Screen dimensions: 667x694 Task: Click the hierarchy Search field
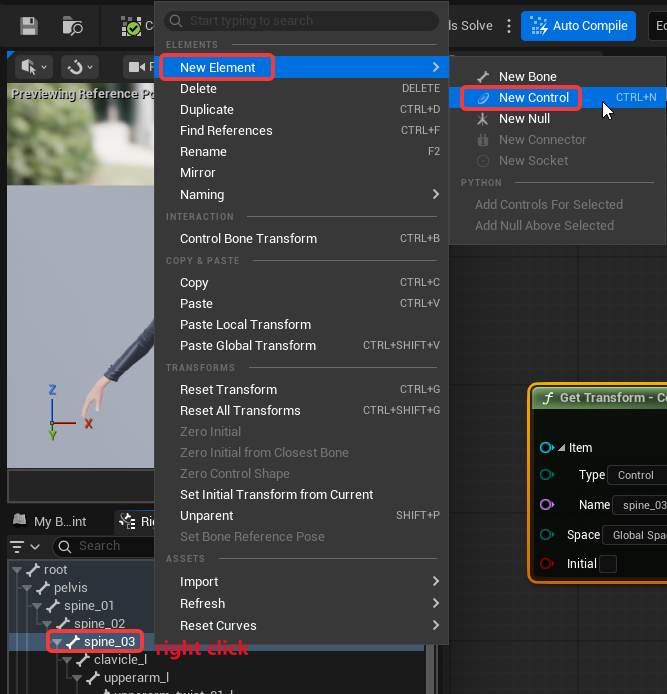[104, 546]
